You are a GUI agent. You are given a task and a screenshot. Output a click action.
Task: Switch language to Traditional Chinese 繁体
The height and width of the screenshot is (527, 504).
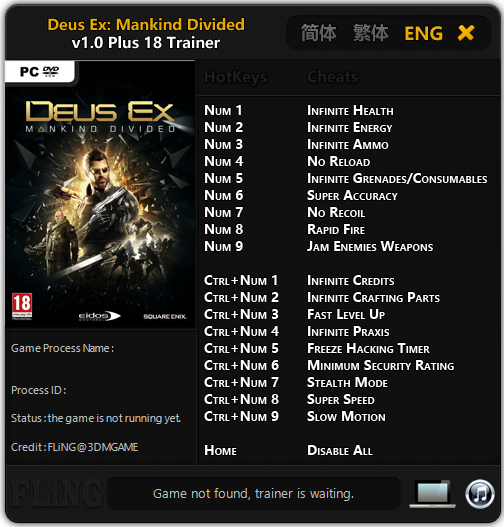pyautogui.click(x=371, y=33)
